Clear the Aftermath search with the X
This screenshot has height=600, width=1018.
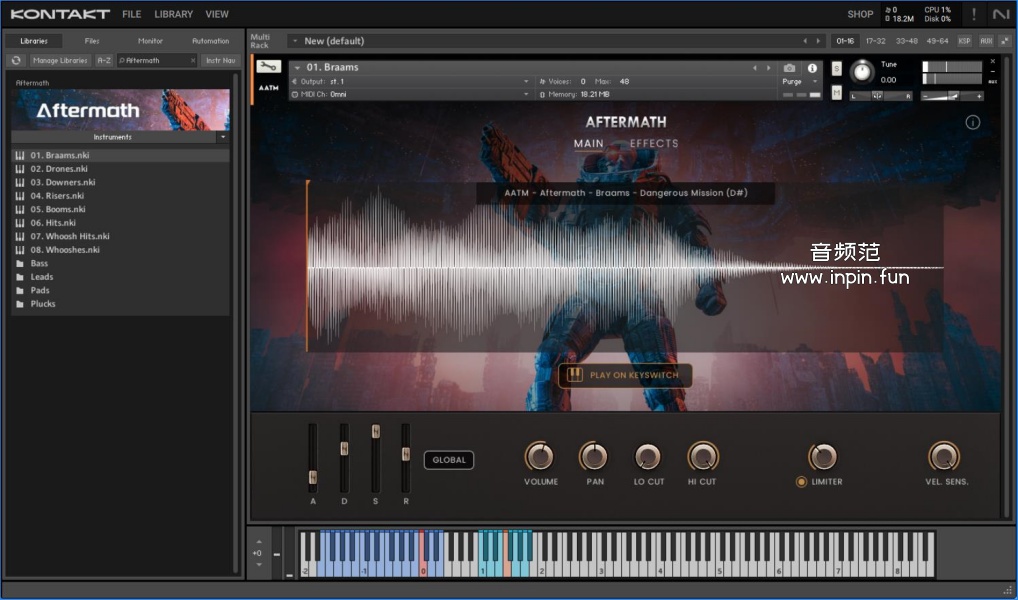pos(193,60)
